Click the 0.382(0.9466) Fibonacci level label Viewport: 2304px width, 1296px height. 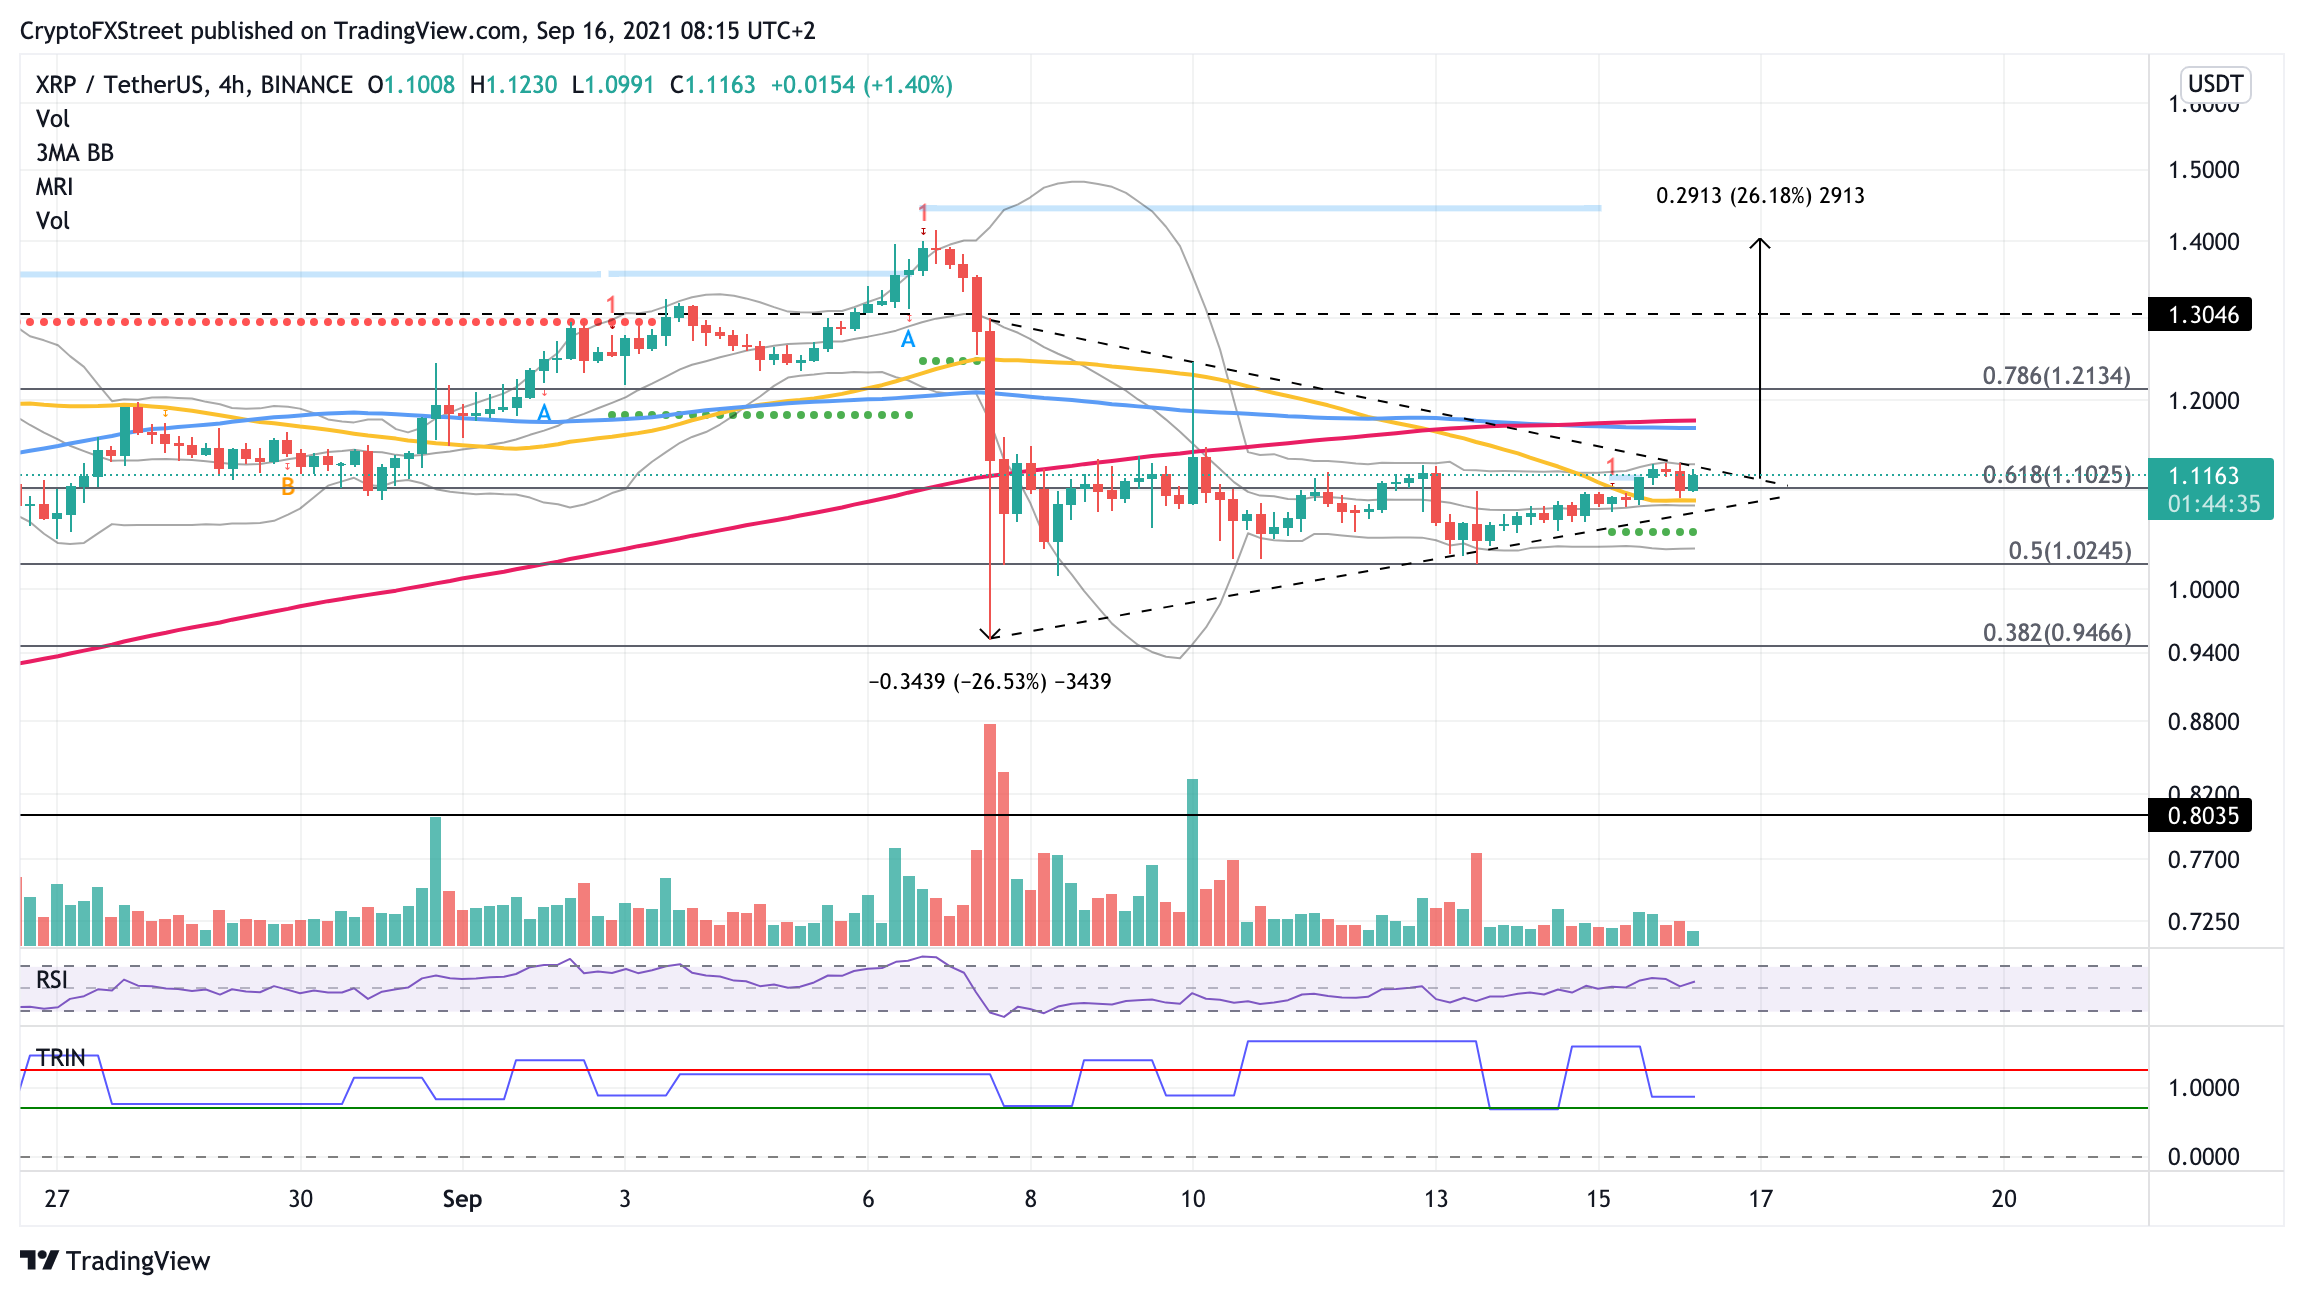pos(2056,633)
